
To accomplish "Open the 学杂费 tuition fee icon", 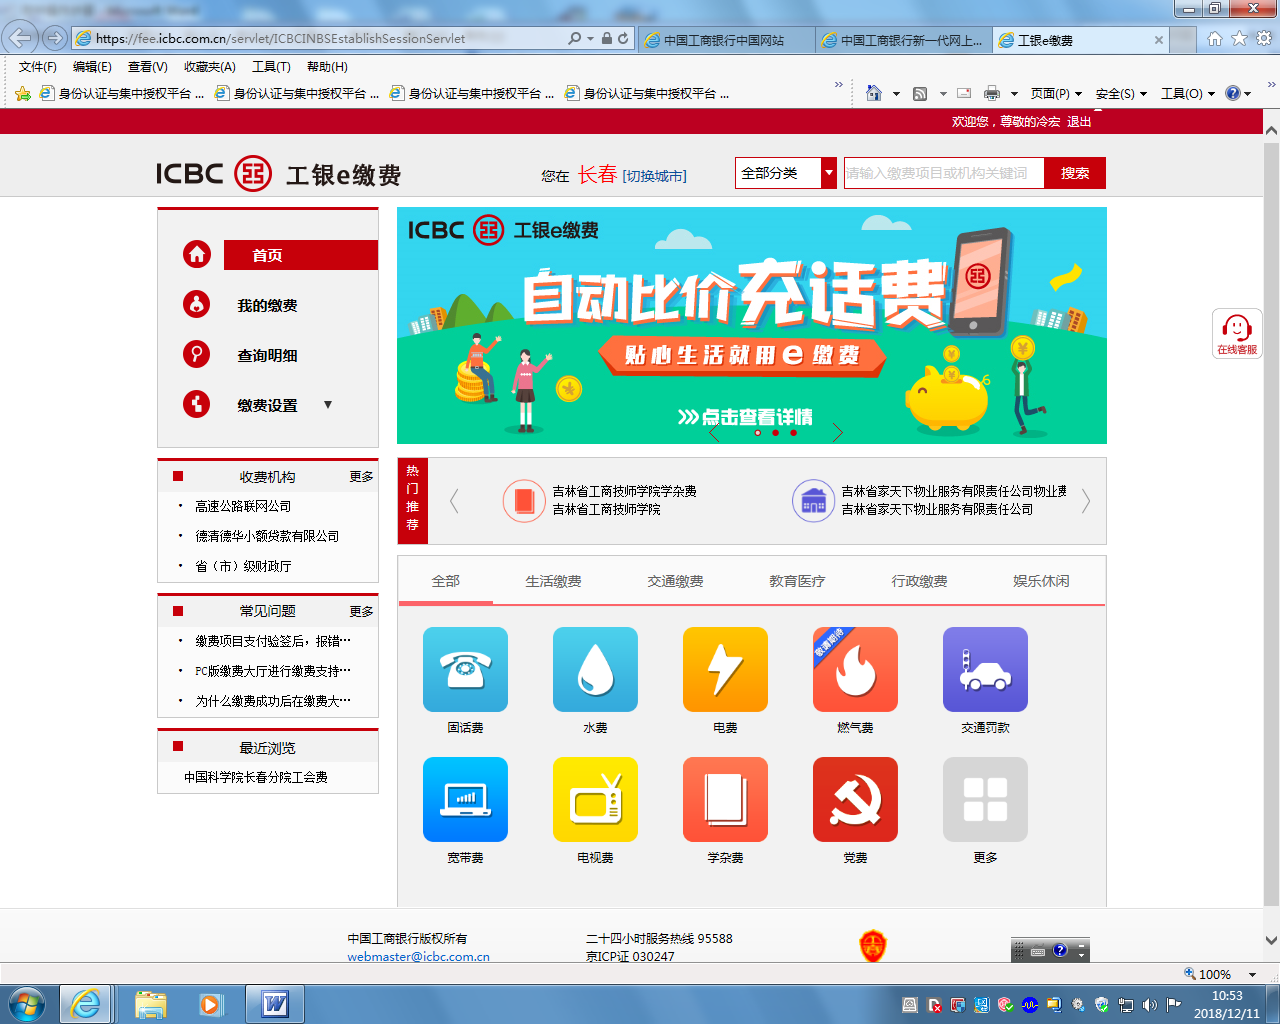I will tap(725, 799).
